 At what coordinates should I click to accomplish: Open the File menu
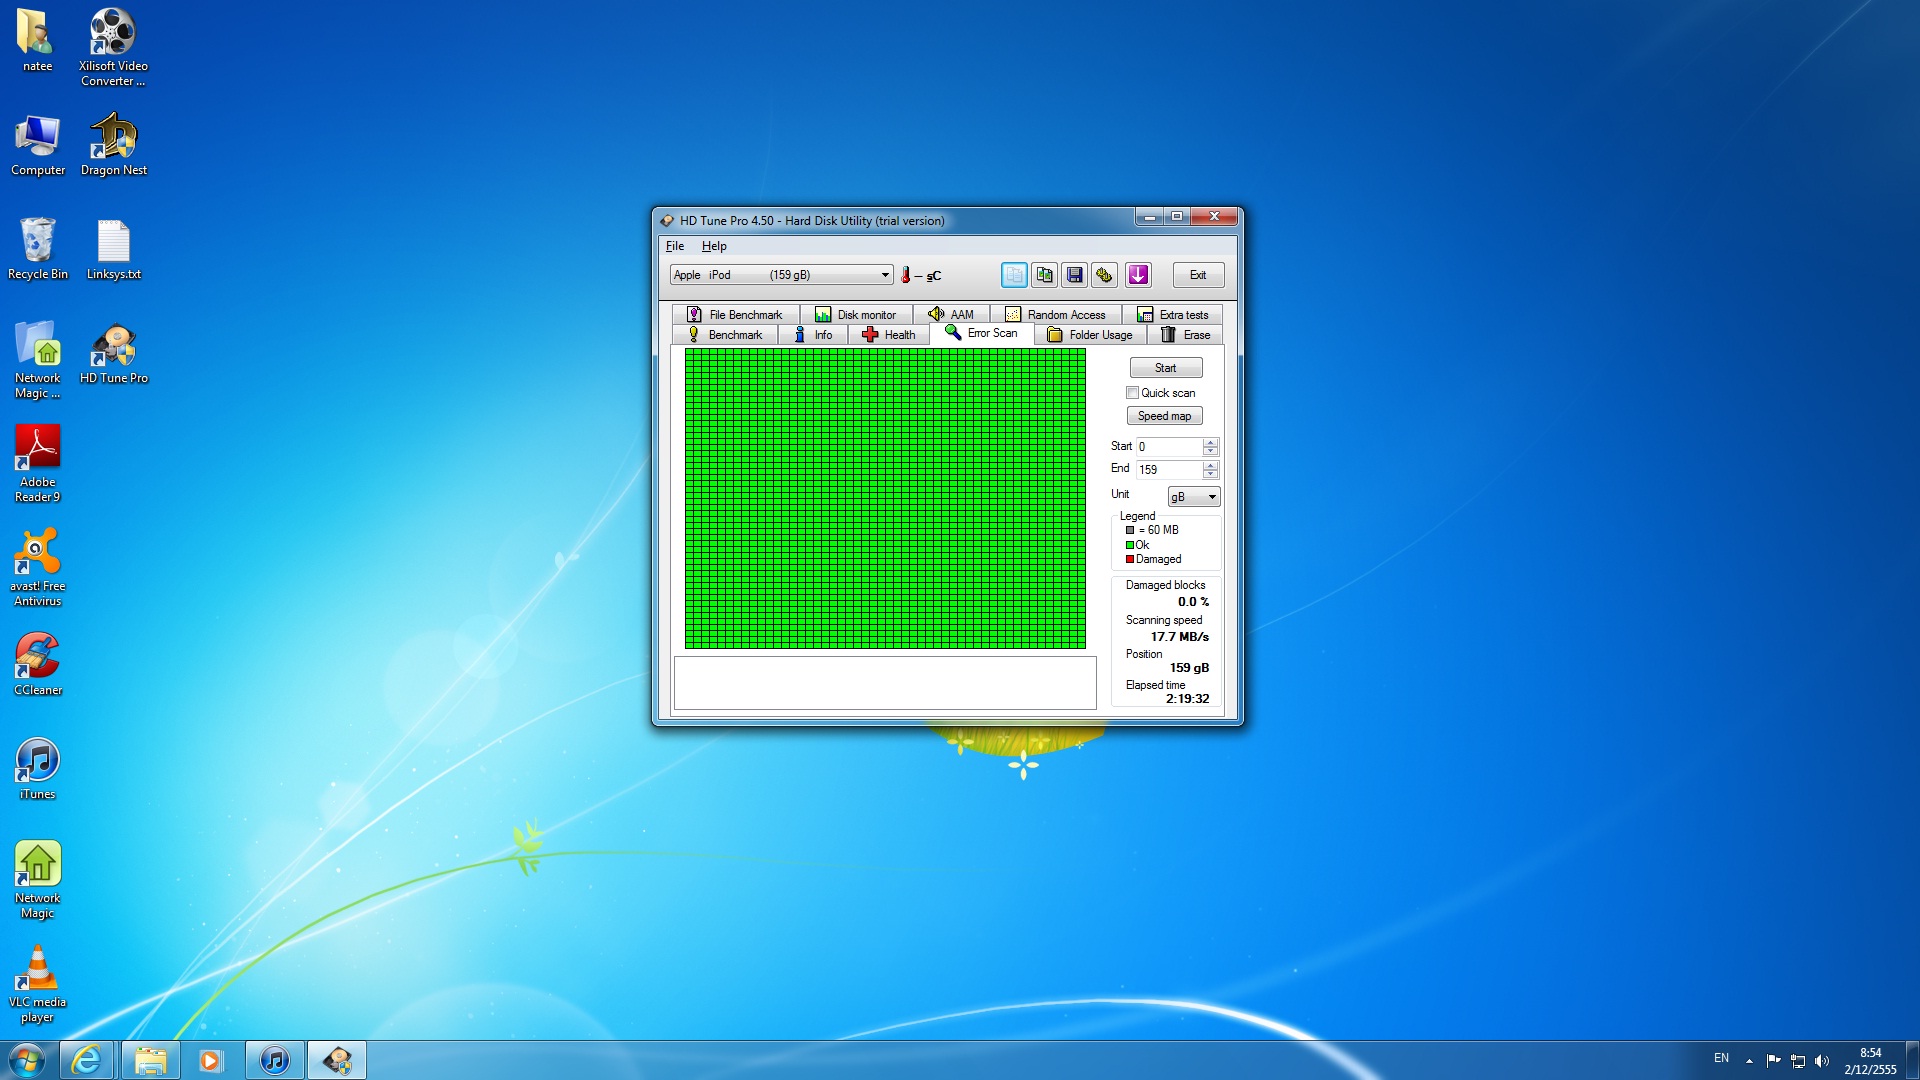click(x=675, y=246)
